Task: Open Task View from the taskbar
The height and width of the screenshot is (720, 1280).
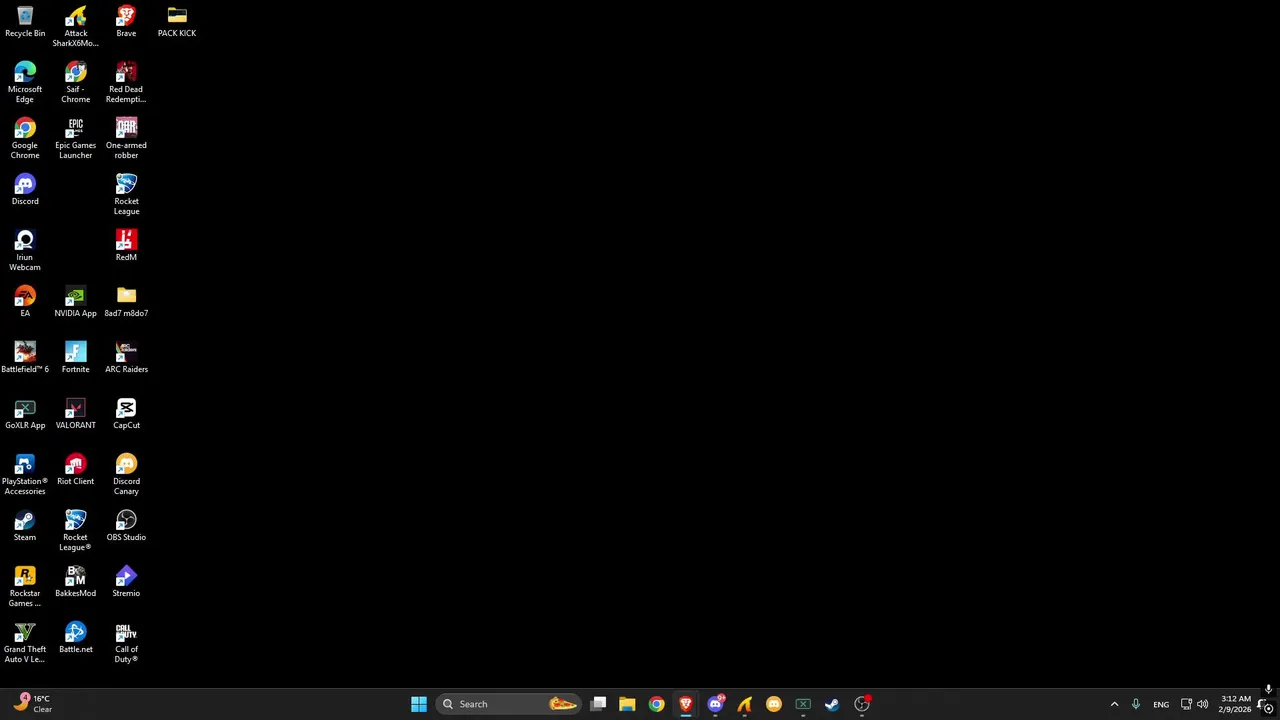Action: pyautogui.click(x=598, y=704)
